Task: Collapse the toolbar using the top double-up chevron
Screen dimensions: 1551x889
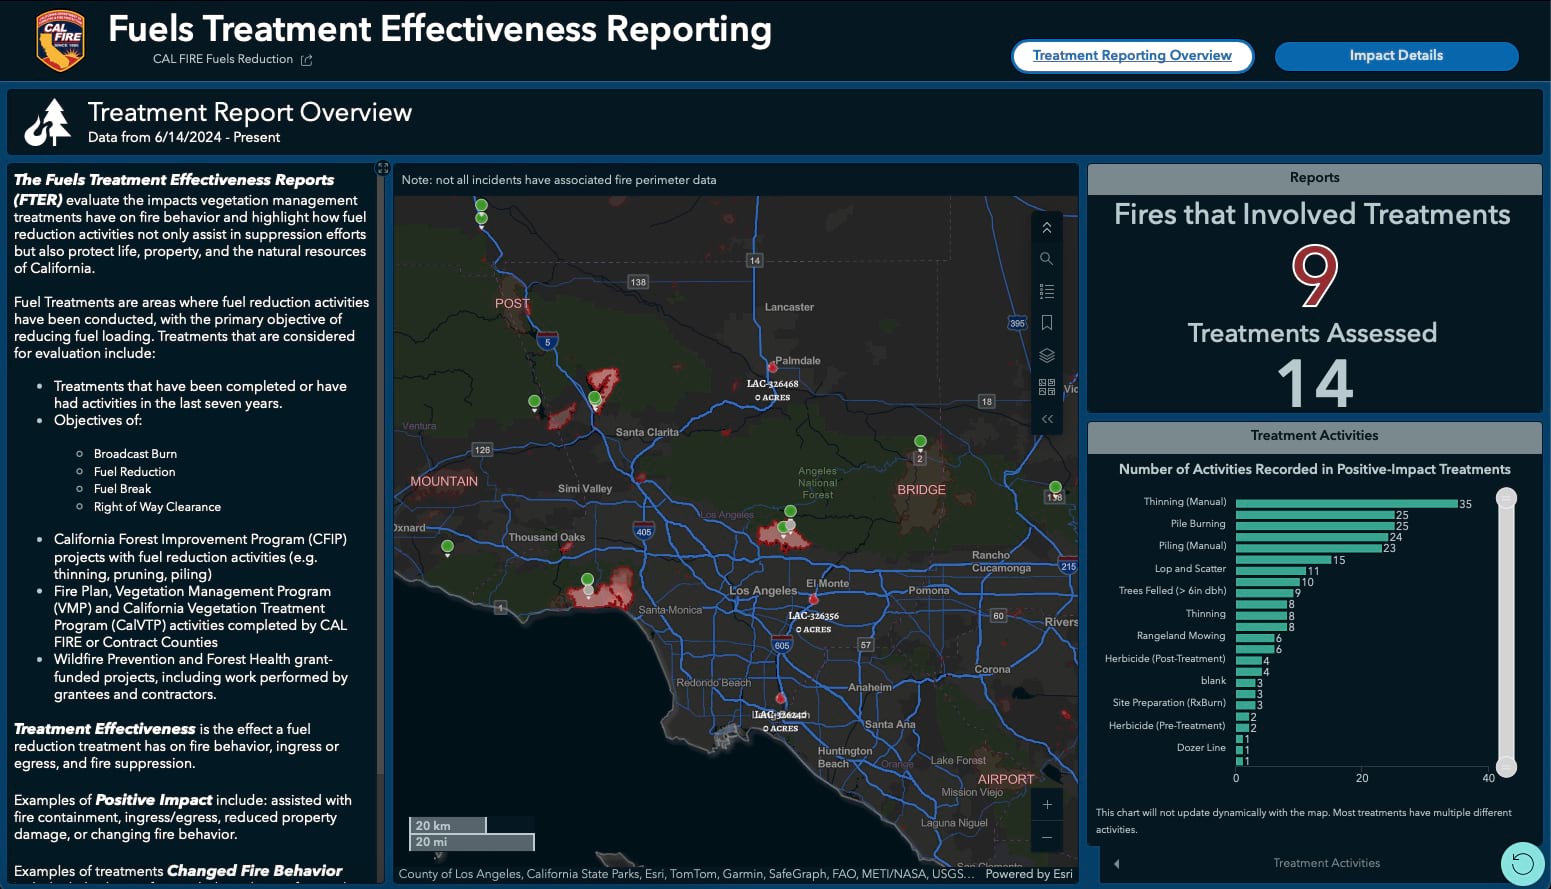Action: (x=1047, y=227)
